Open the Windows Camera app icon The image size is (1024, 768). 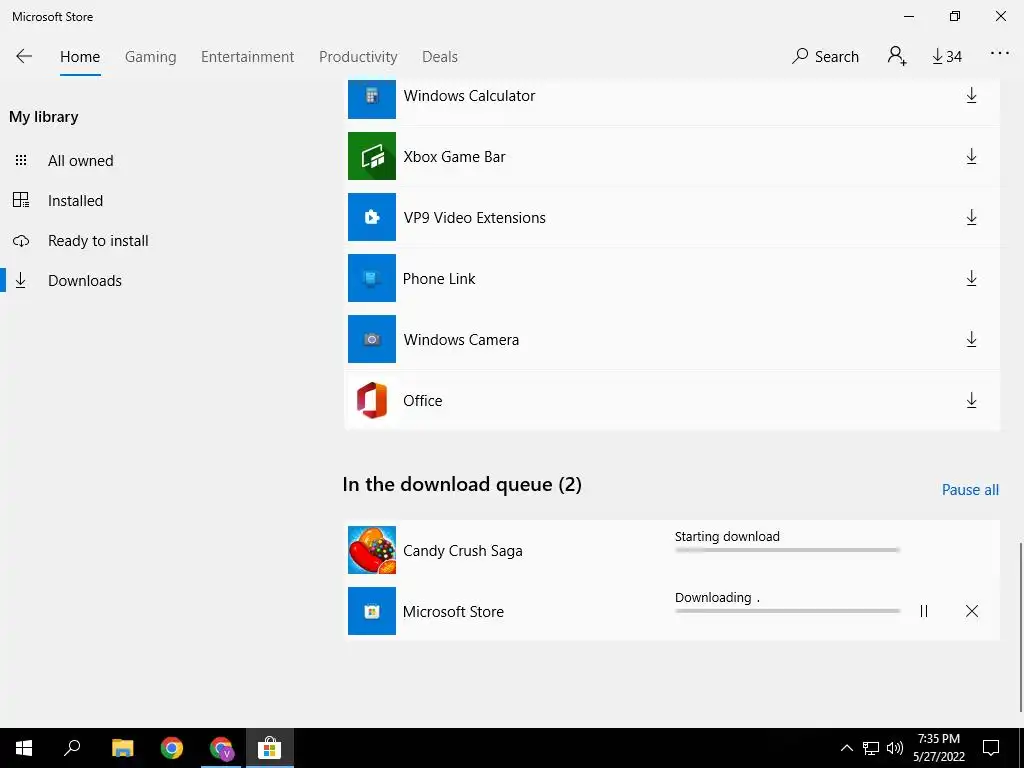pyautogui.click(x=372, y=339)
